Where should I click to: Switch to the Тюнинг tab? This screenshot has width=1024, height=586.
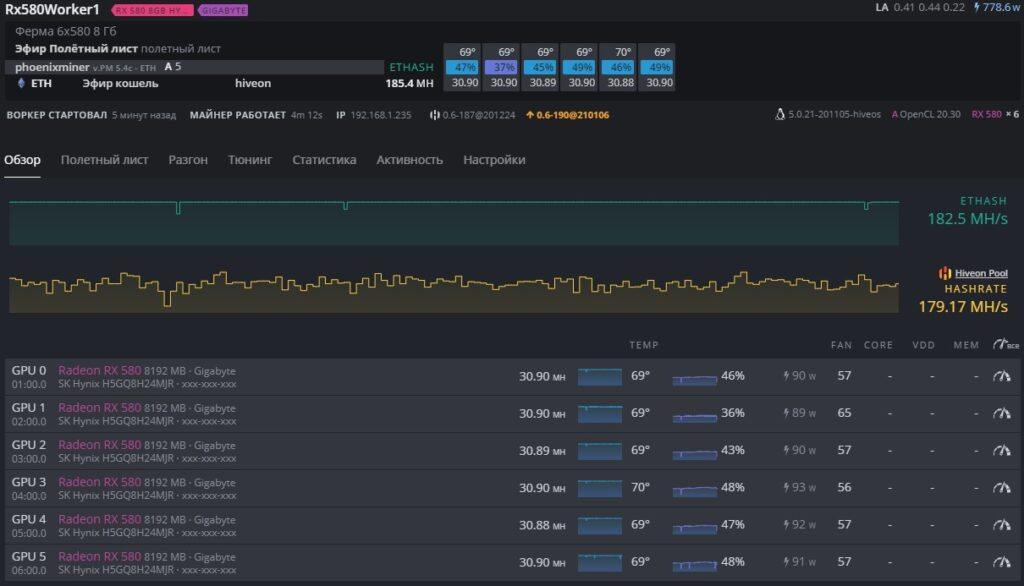pyautogui.click(x=250, y=160)
